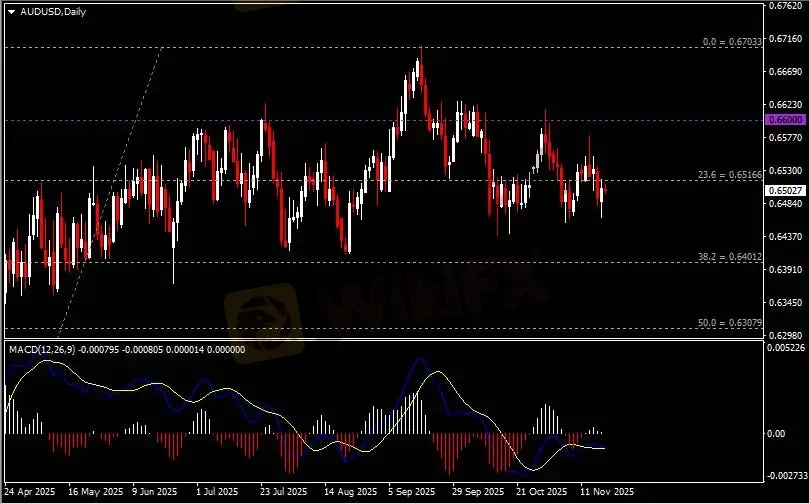Click the 24 Apr 2025 date label
Image resolution: width=809 pixels, height=504 pixels.
29,491
